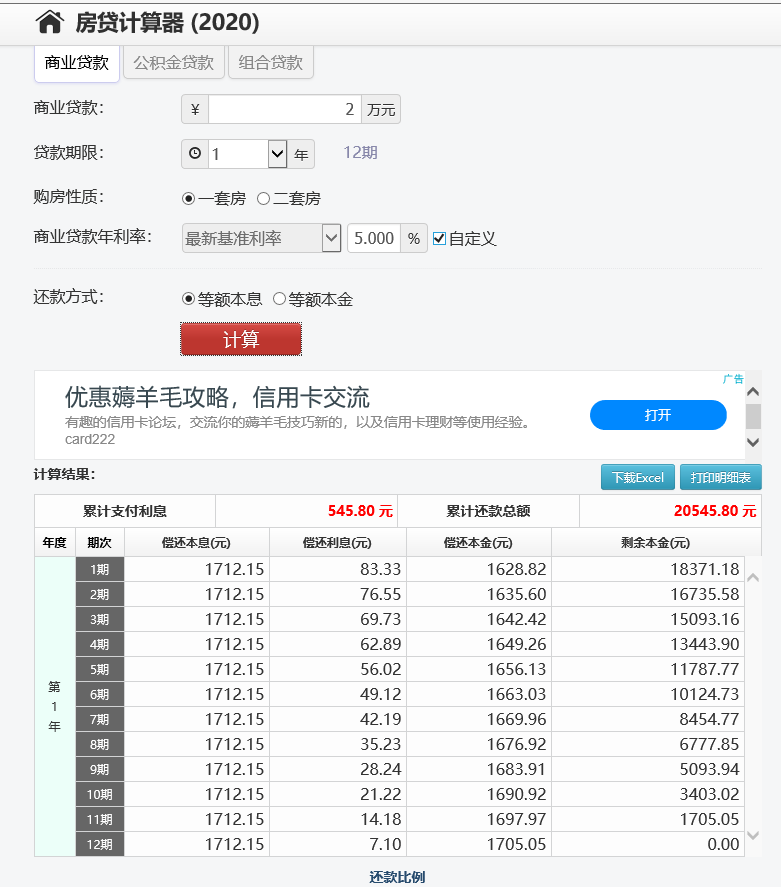Click the results table scroll-down arrow
Screen dimensions: 781x887
point(754,835)
